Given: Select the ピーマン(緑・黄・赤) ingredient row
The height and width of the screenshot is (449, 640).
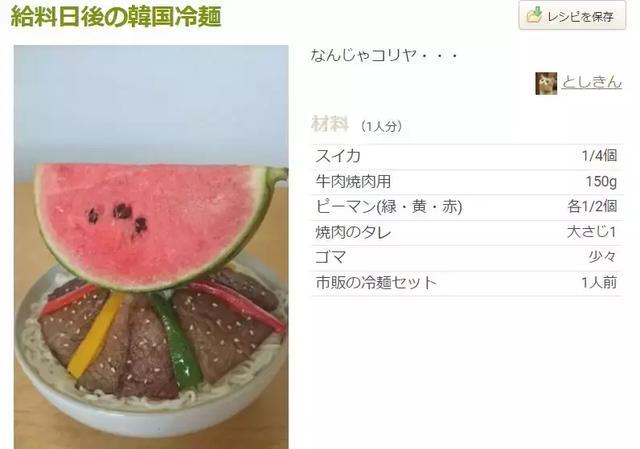Looking at the screenshot, I should pyautogui.click(x=467, y=207).
